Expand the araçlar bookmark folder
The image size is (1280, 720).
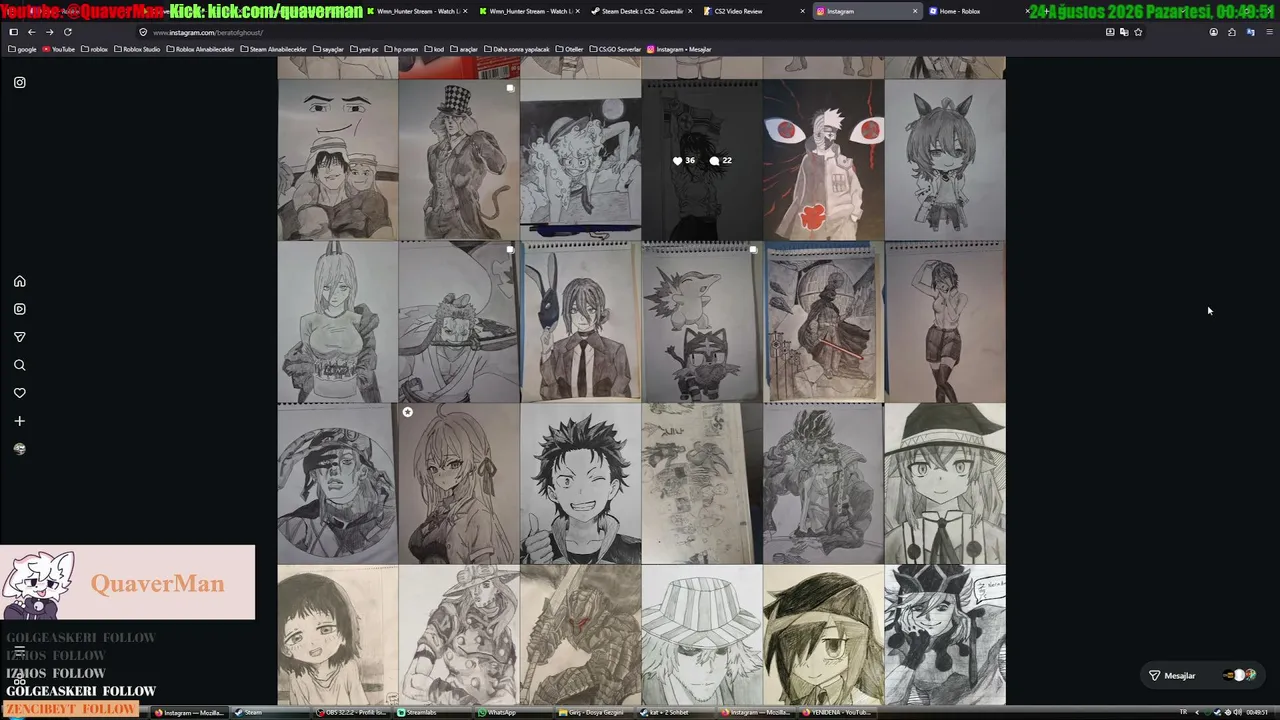[x=463, y=49]
